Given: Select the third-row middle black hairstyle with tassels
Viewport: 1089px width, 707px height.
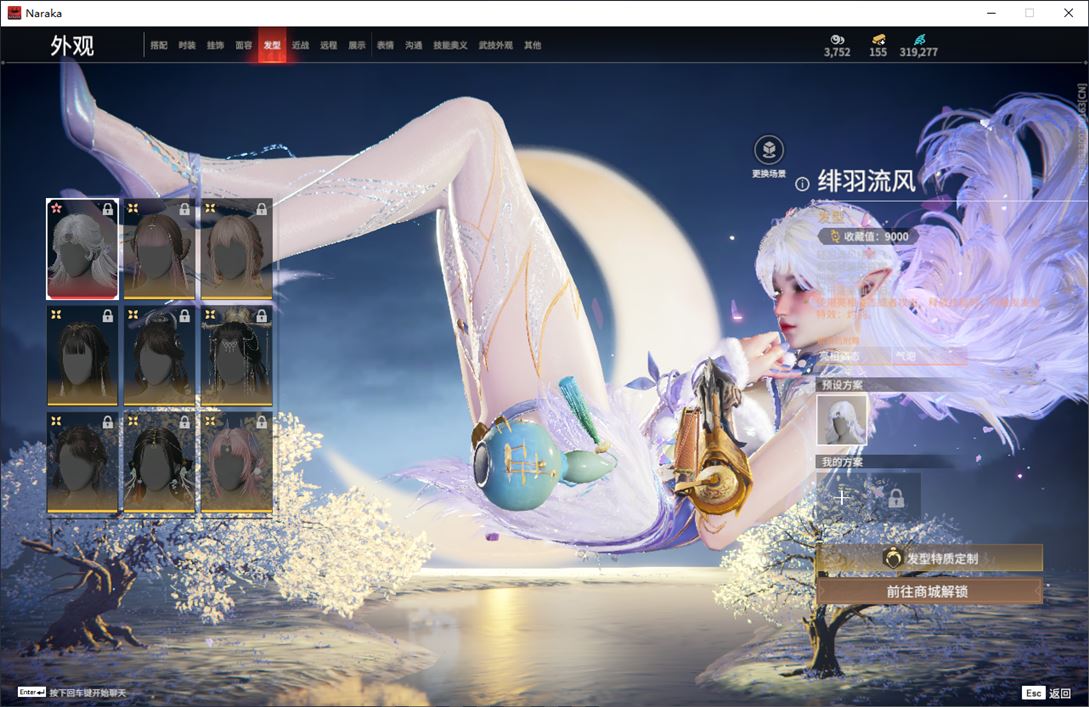Looking at the screenshot, I should coord(159,463).
